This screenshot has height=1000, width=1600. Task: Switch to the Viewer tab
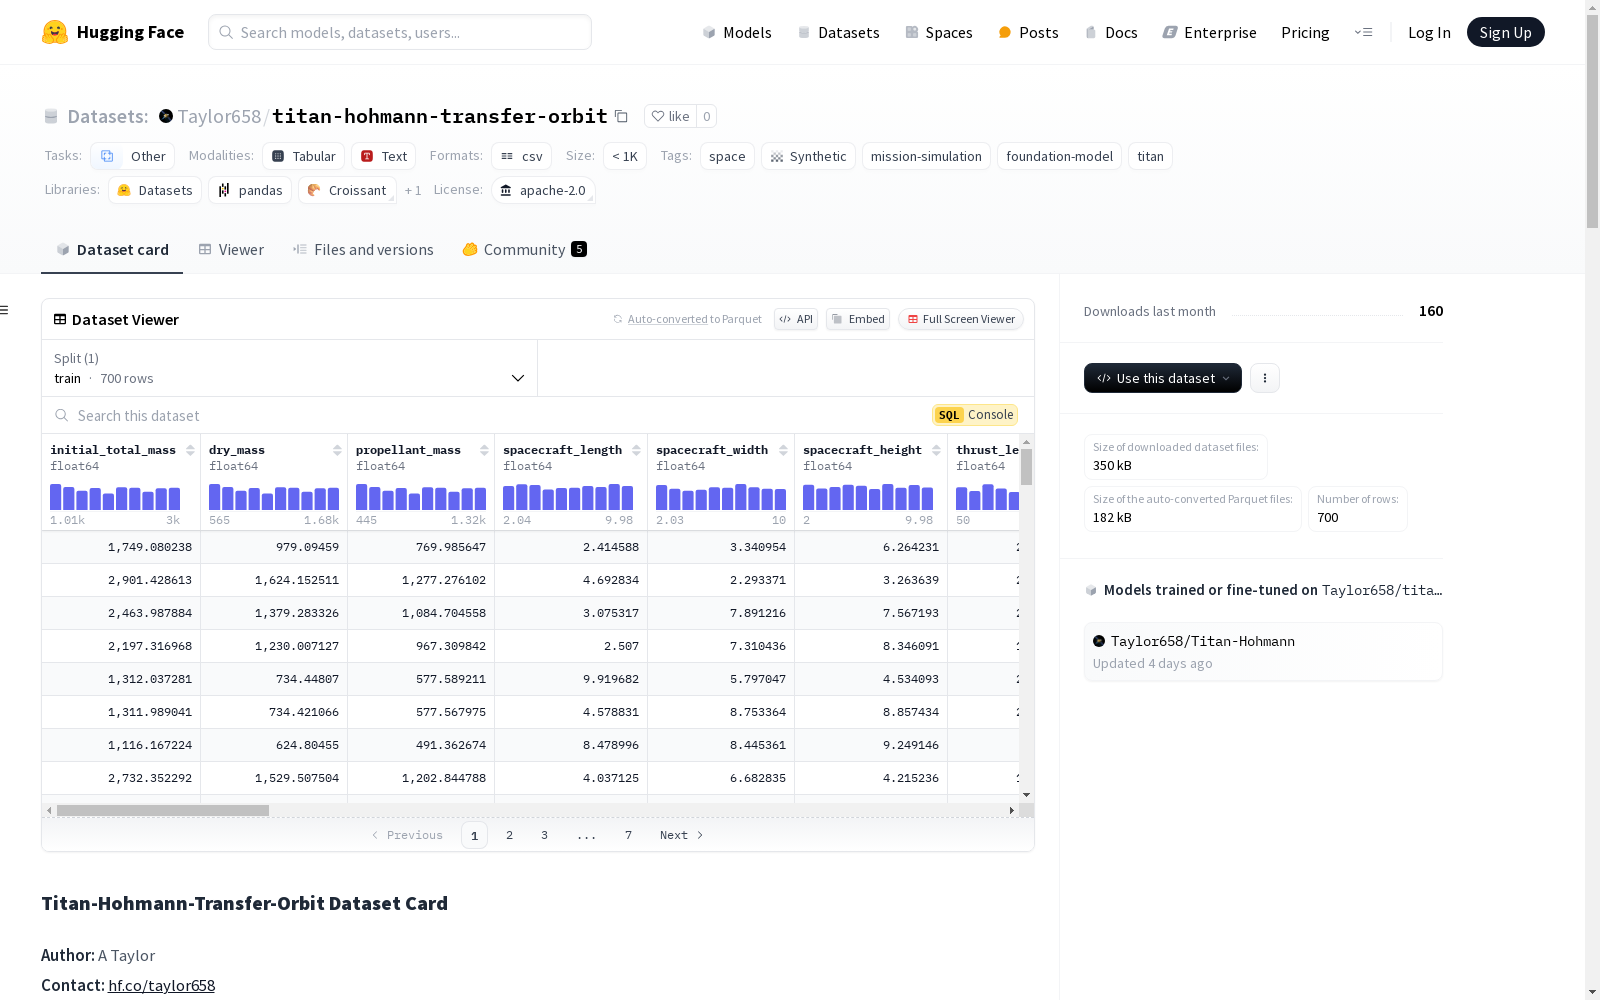click(231, 250)
